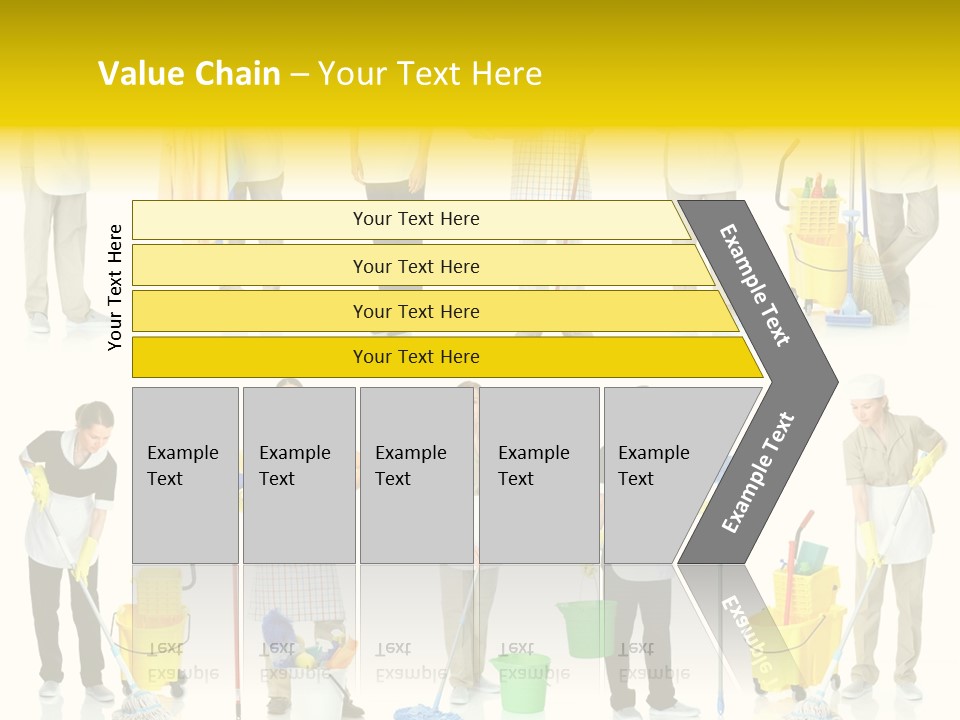Select the second yellow "Your Text Here" bar
960x720 pixels.
point(415,266)
